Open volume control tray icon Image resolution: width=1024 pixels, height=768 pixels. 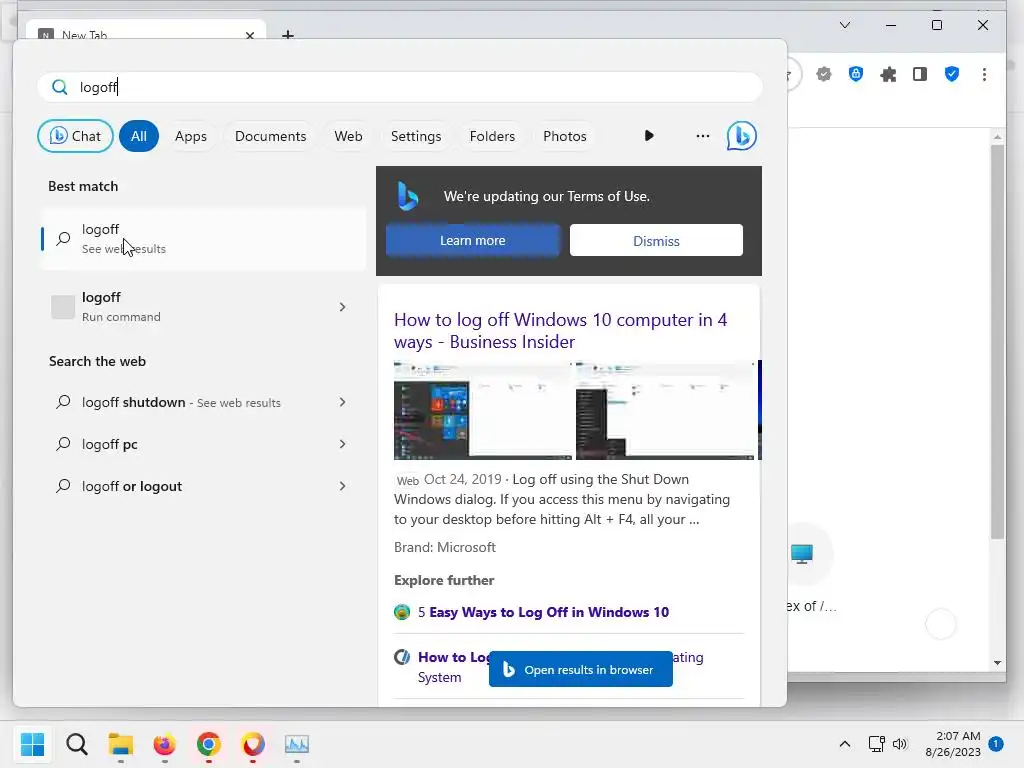coord(900,744)
